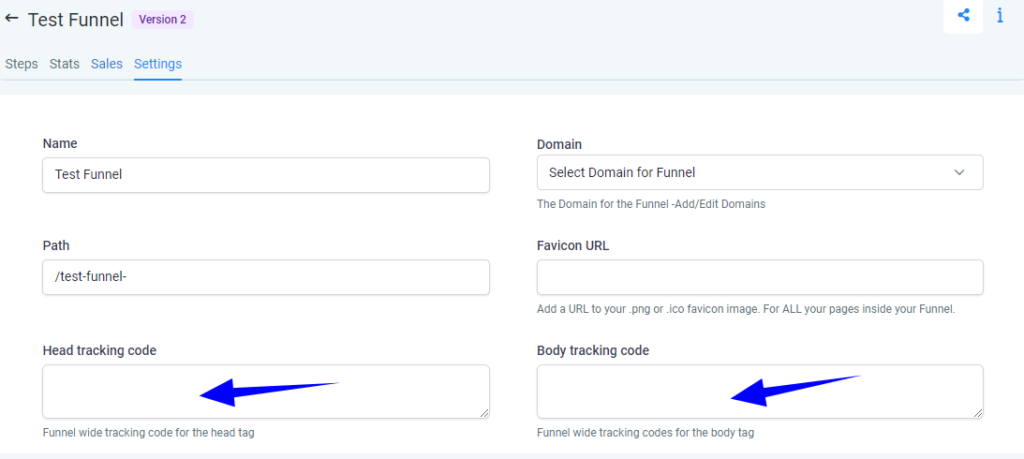The height and width of the screenshot is (459, 1024).
Task: Click the Version 2 badge
Action: tap(162, 19)
